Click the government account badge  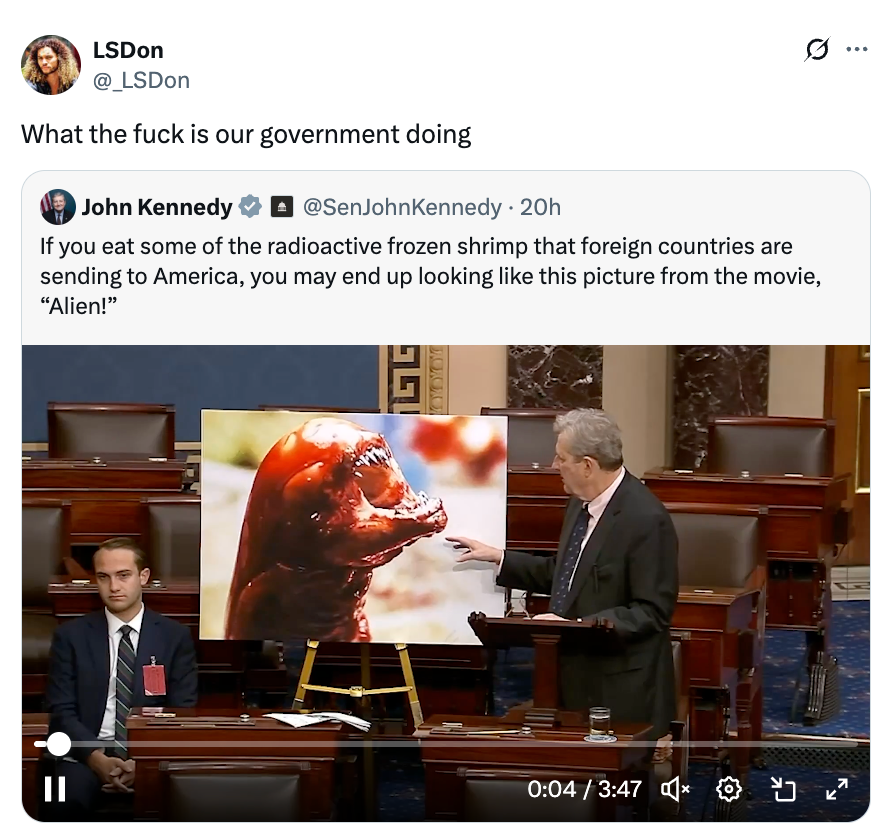(x=281, y=207)
